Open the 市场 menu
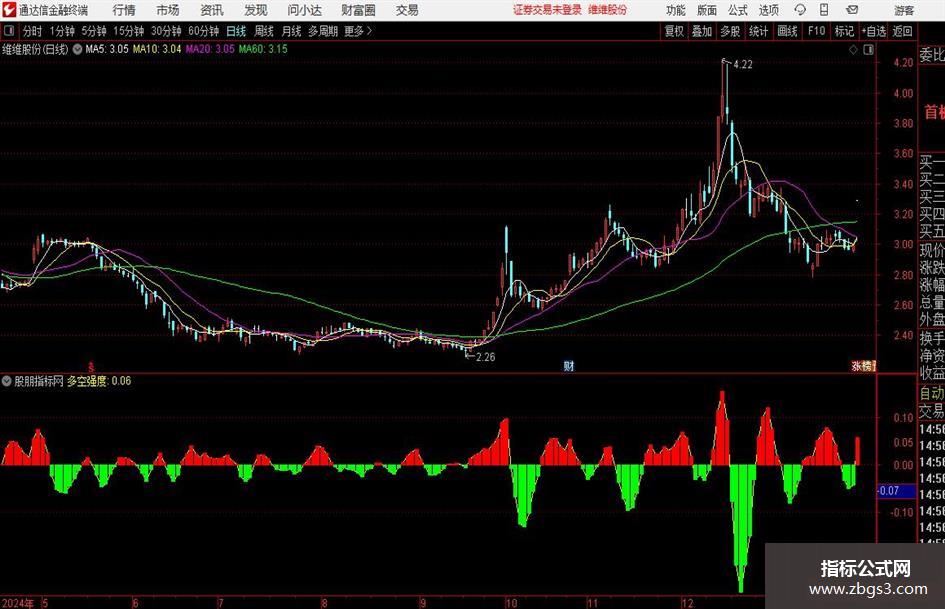Image resolution: width=945 pixels, height=609 pixels. tap(168, 10)
